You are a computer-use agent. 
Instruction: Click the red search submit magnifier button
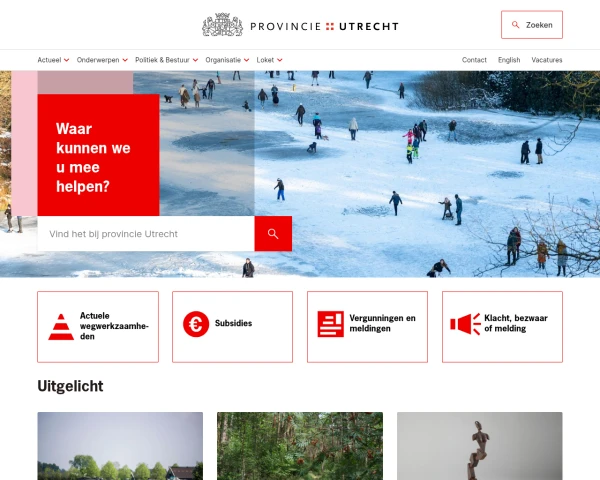click(273, 233)
